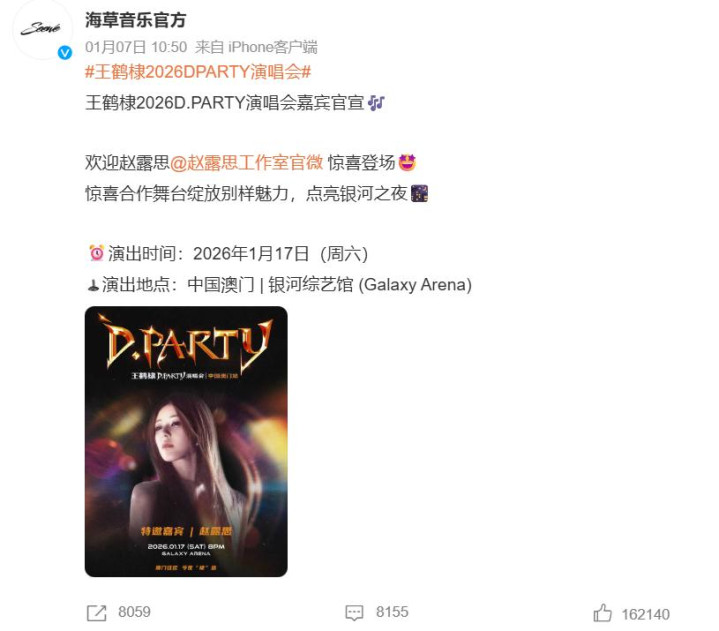Screen dimensions: 719x631
Task: Click the 来自 iPhone客户端 source text
Action: click(256, 47)
